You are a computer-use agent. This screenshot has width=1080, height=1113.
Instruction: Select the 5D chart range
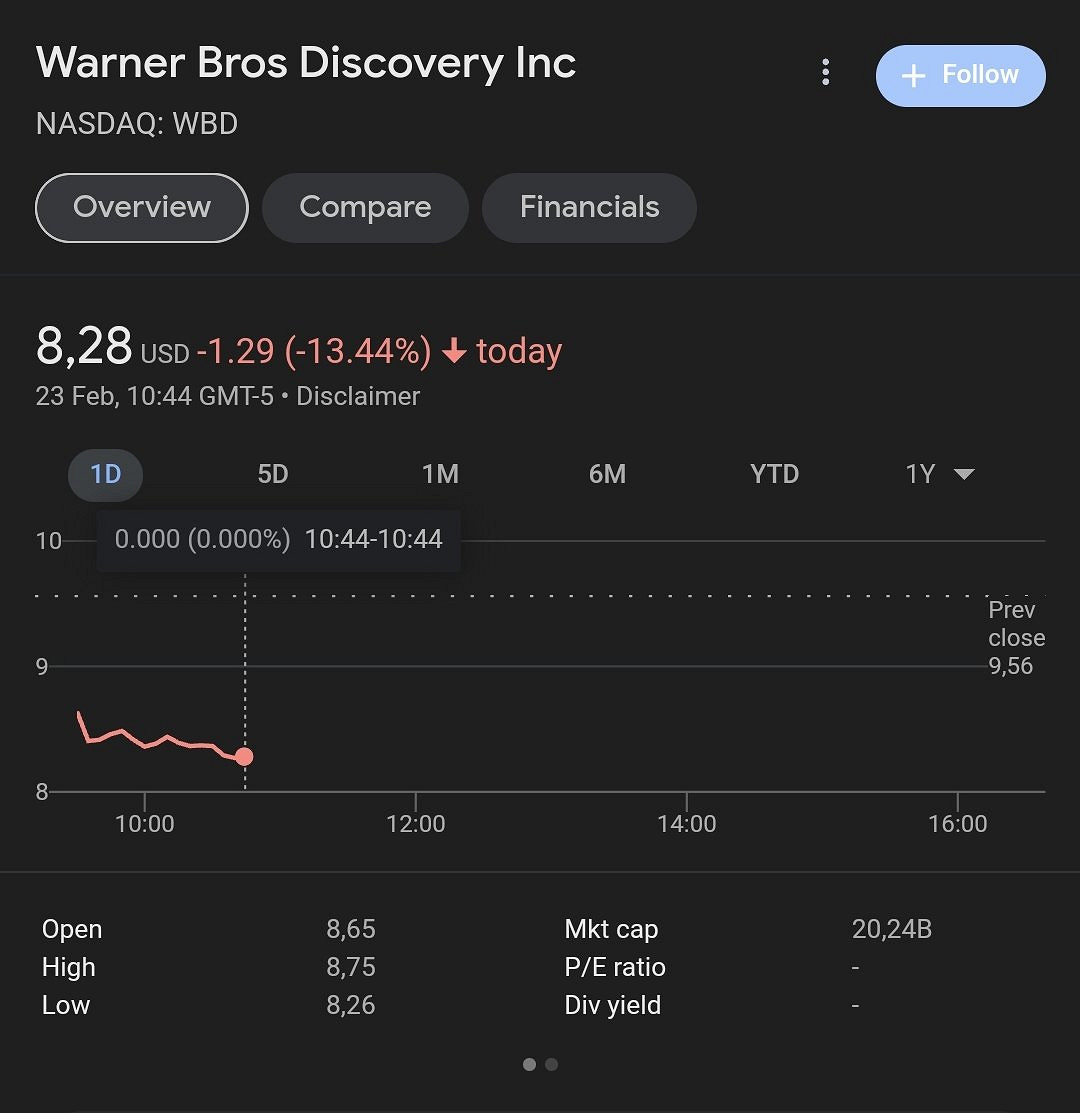(x=273, y=474)
